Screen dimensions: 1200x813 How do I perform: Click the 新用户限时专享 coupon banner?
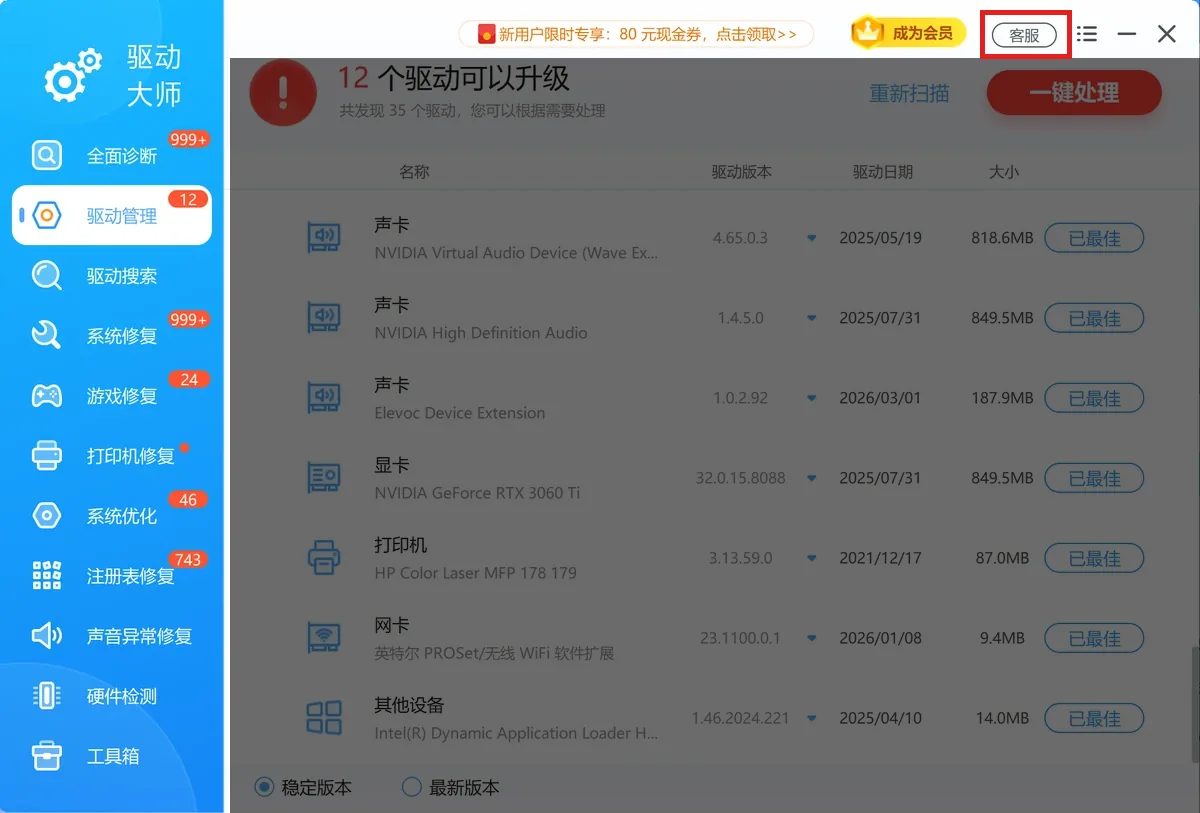tap(637, 34)
